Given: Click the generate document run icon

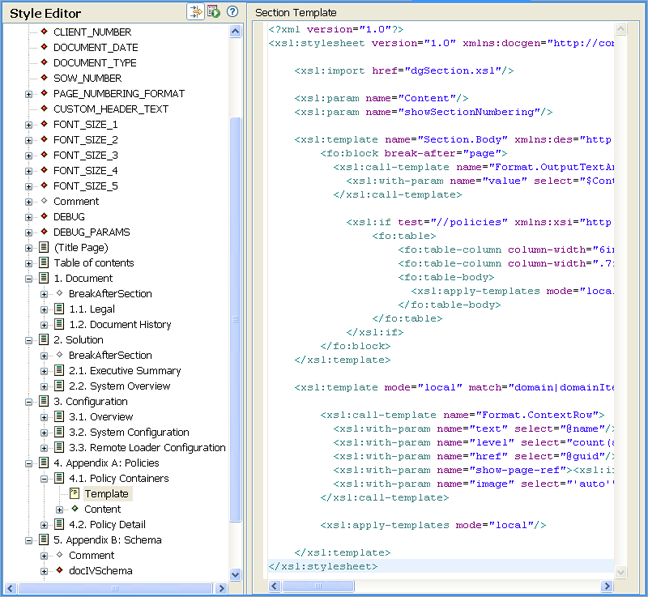Looking at the screenshot, I should coord(214,12).
